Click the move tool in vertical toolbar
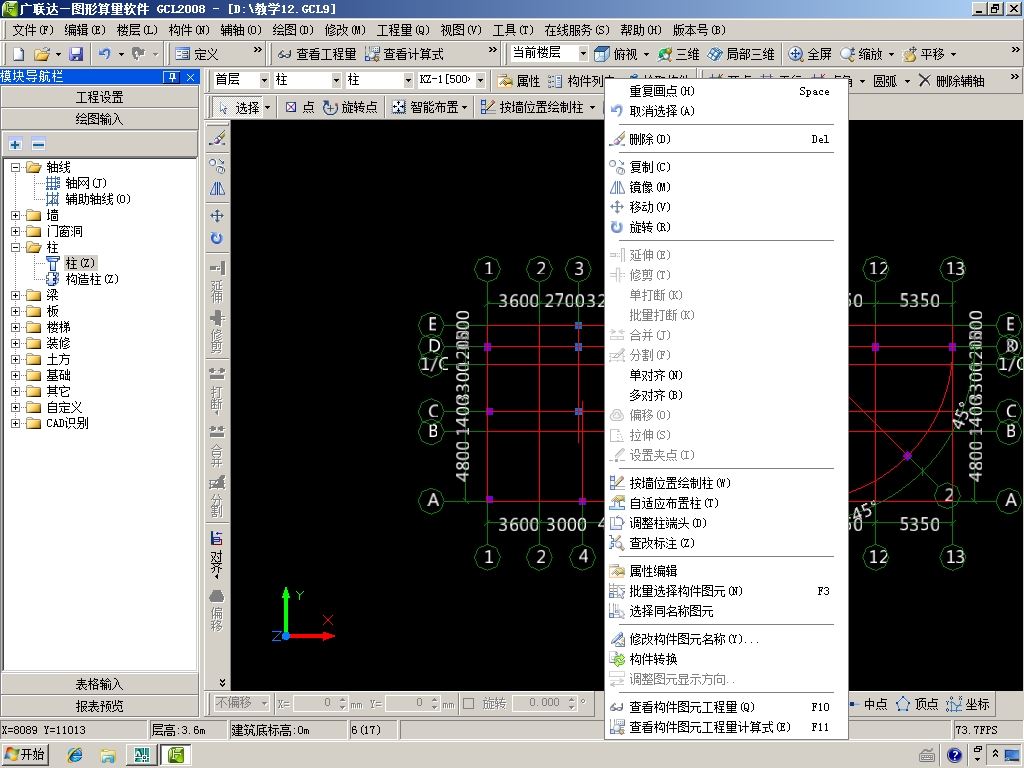The width and height of the screenshot is (1024, 768). 217,215
